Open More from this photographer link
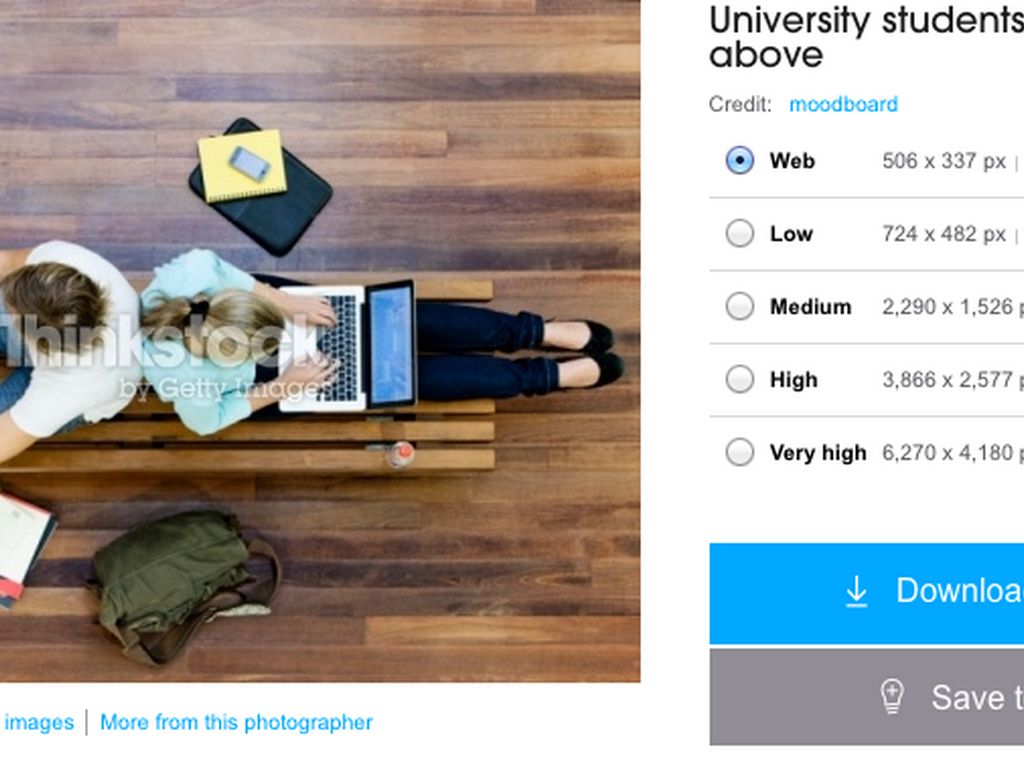 [236, 722]
